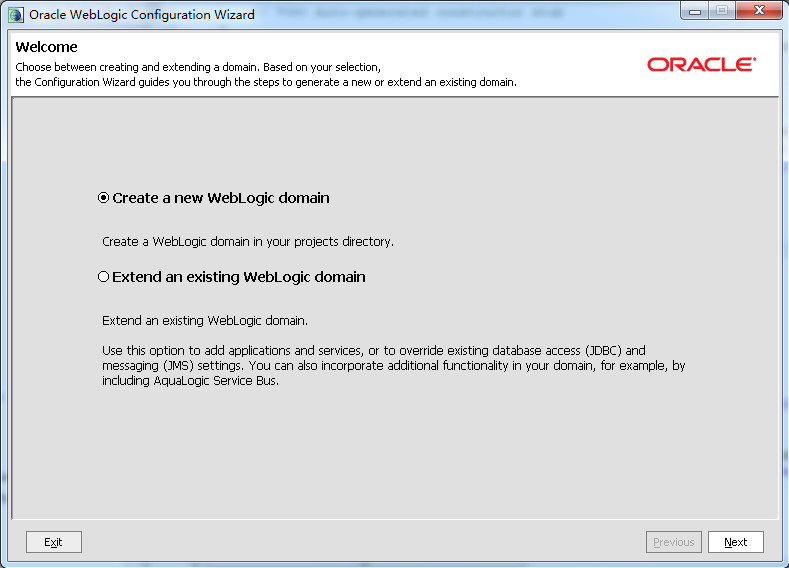789x568 pixels.
Task: Click the disabled Previous button
Action: click(x=673, y=542)
